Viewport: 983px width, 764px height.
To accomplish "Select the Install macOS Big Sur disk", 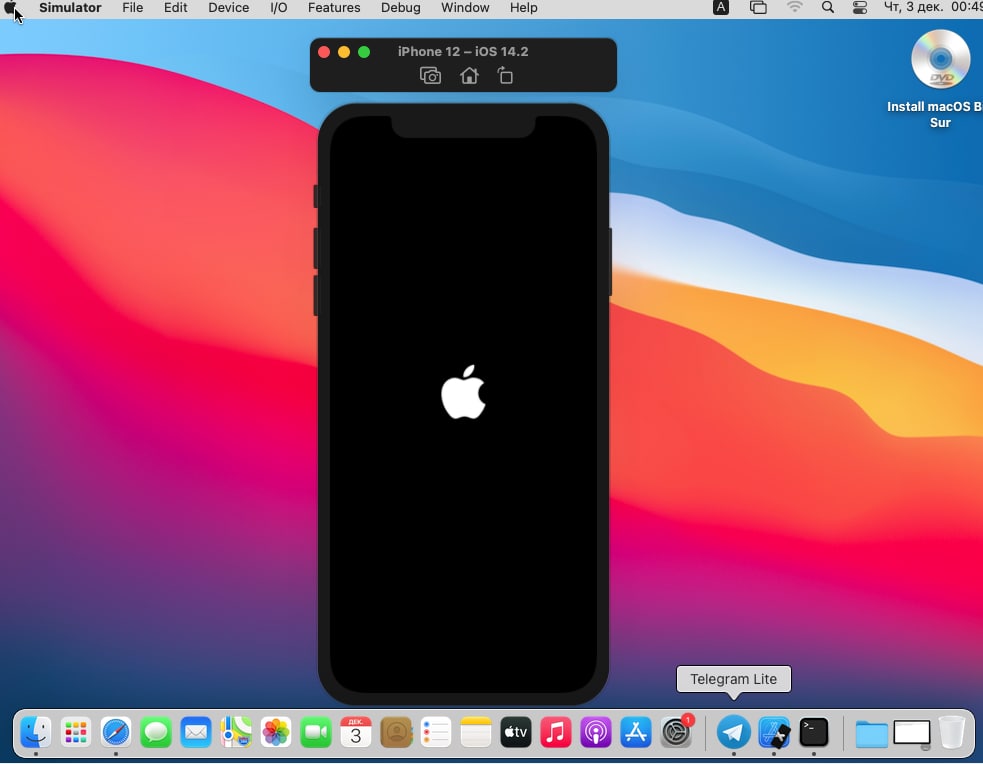I will pos(940,59).
